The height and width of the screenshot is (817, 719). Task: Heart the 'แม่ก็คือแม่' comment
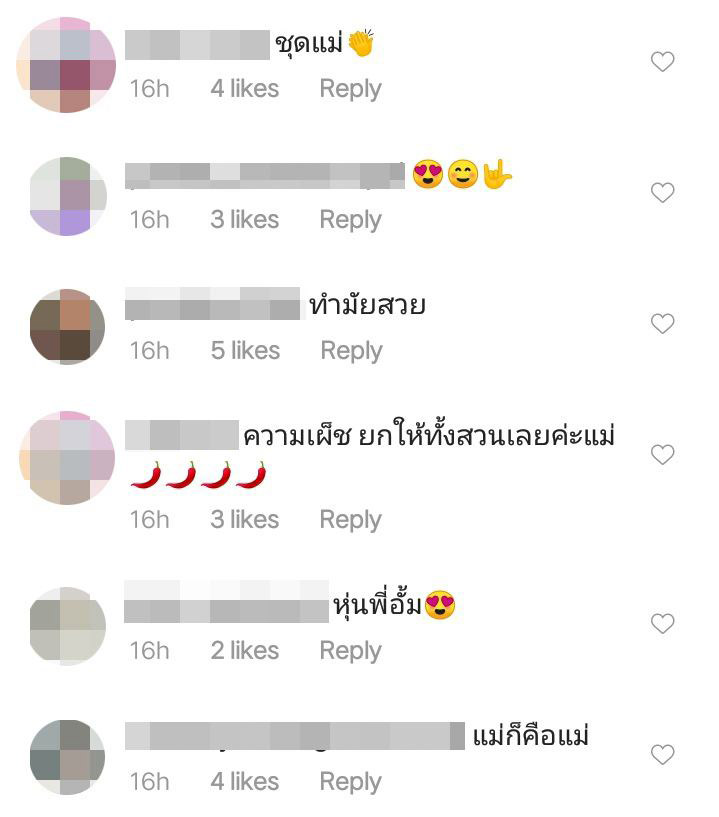662,754
